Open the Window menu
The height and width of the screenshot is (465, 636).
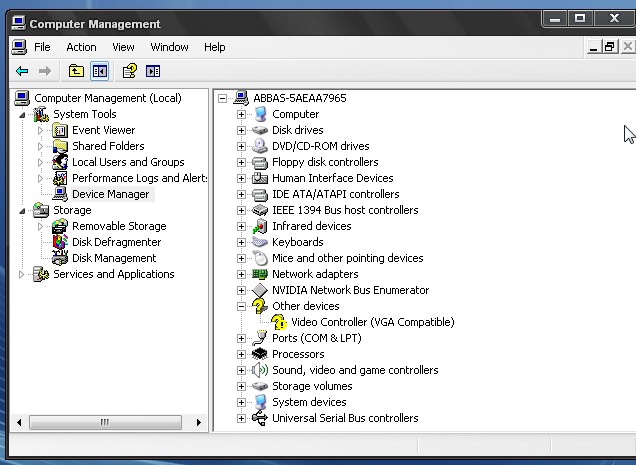(169, 47)
